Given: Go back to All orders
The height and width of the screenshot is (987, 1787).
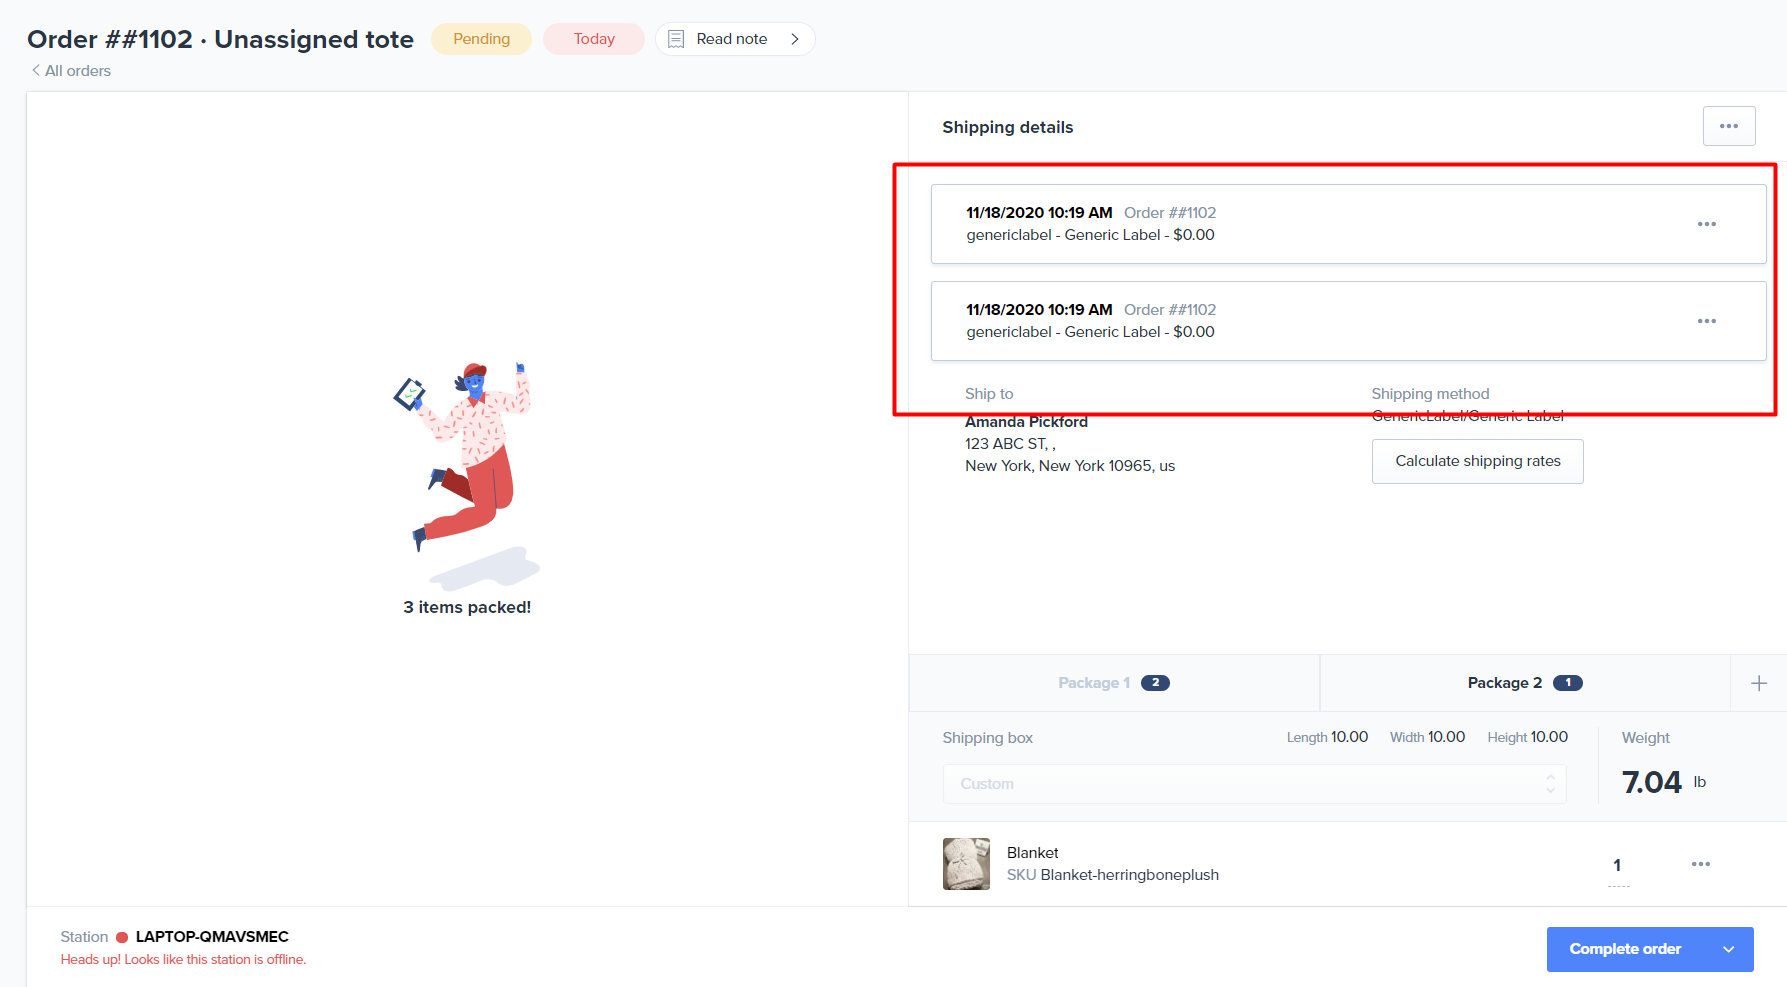Looking at the screenshot, I should point(77,71).
